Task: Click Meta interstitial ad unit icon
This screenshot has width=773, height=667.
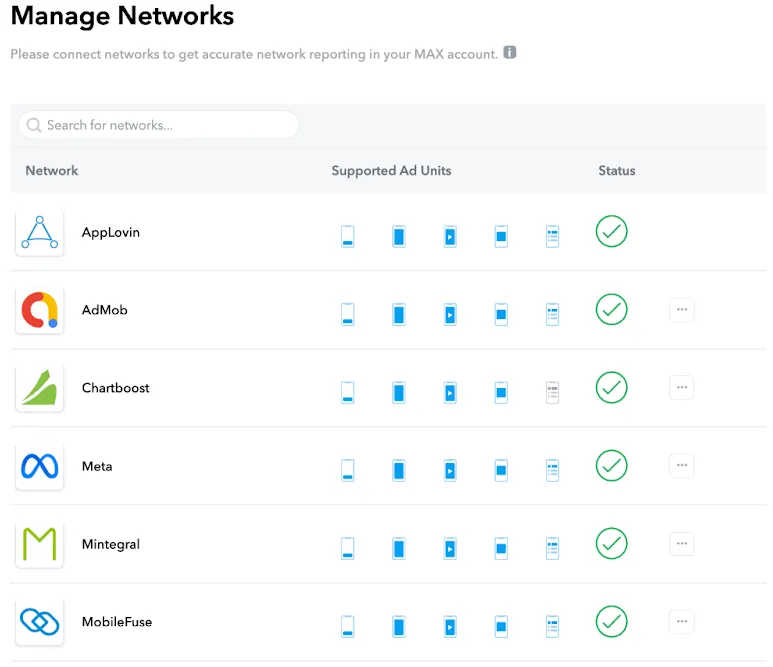Action: coord(399,470)
